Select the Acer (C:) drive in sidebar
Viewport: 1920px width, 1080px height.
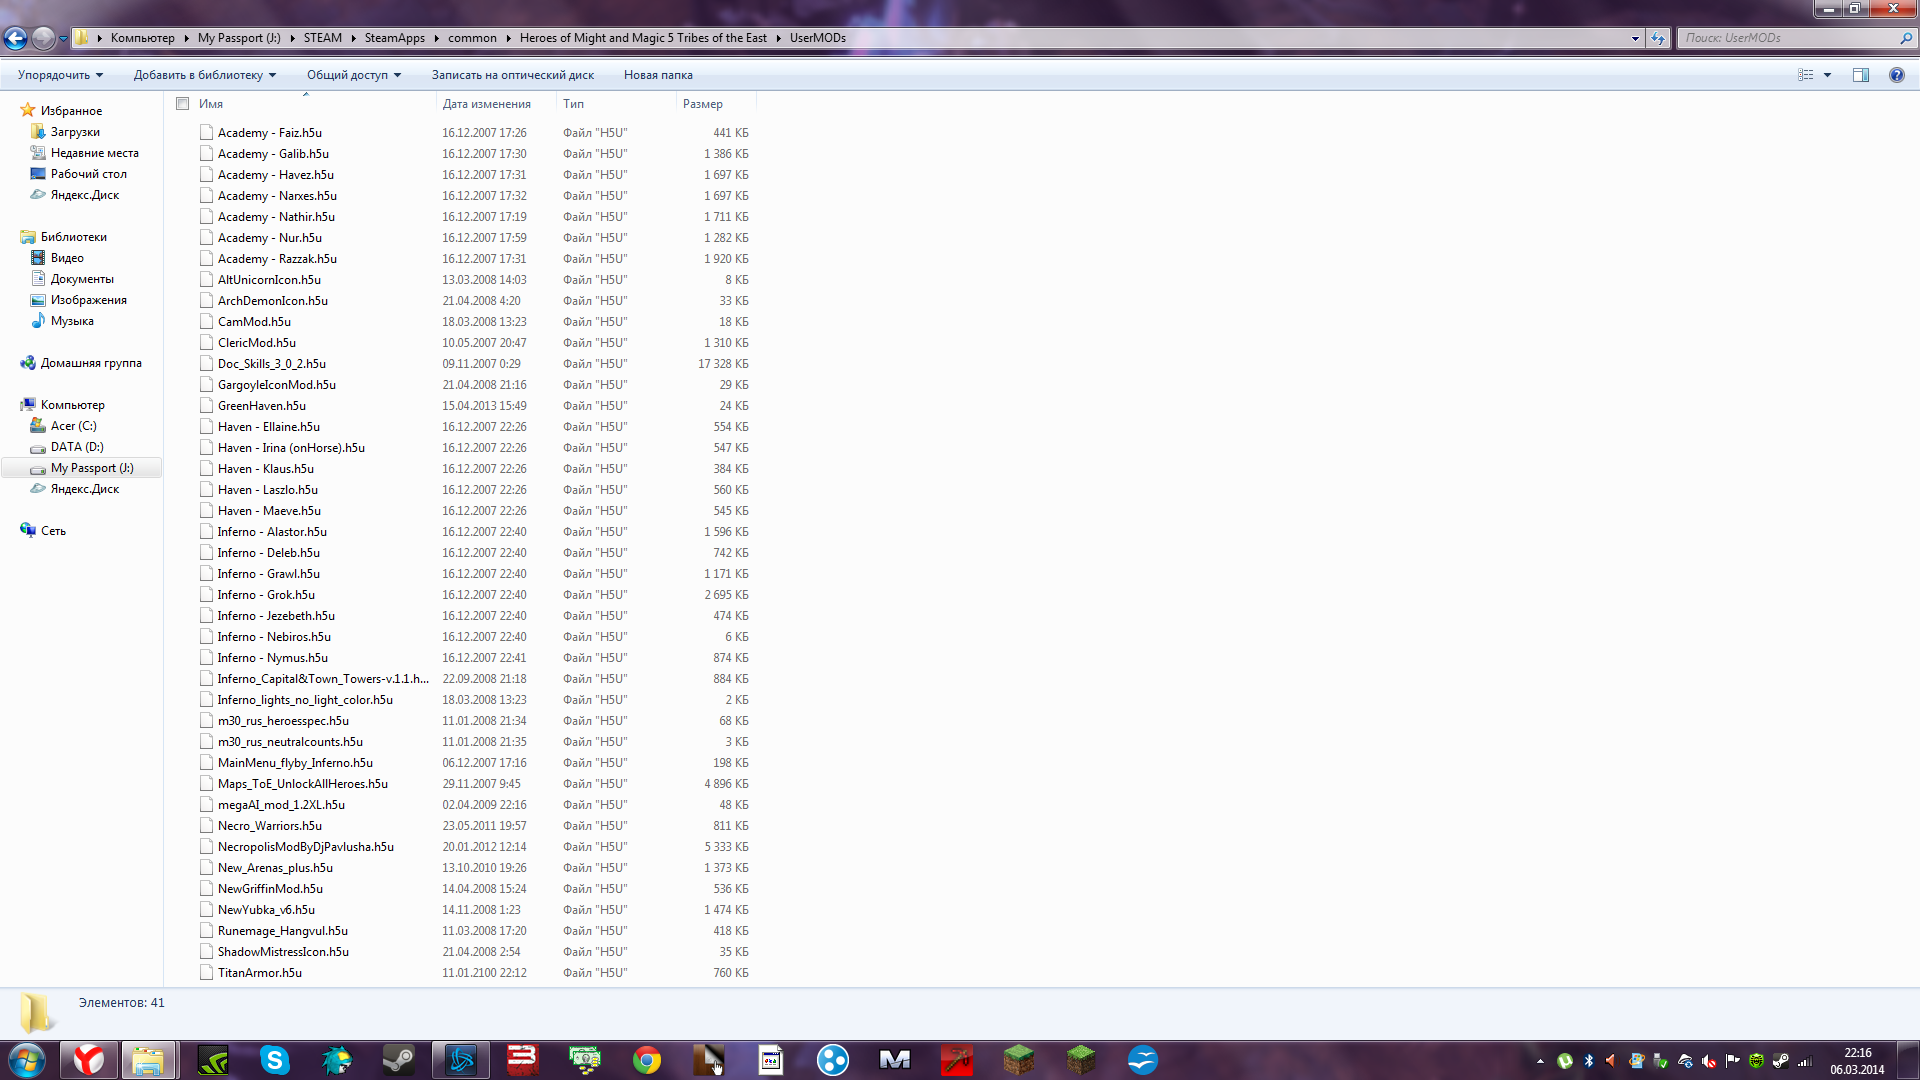pos(73,426)
